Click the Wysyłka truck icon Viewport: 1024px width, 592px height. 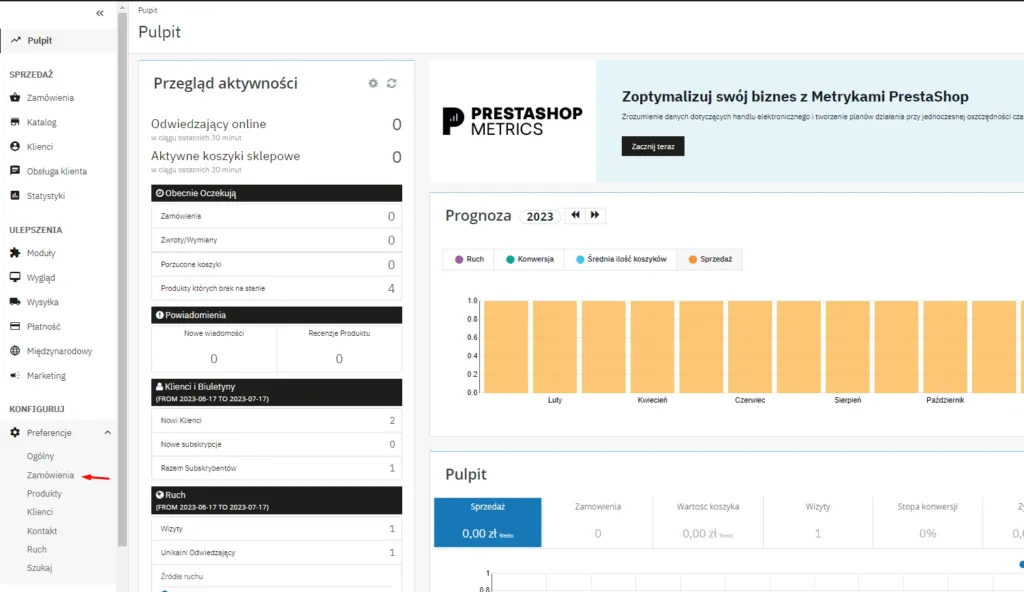coord(15,302)
